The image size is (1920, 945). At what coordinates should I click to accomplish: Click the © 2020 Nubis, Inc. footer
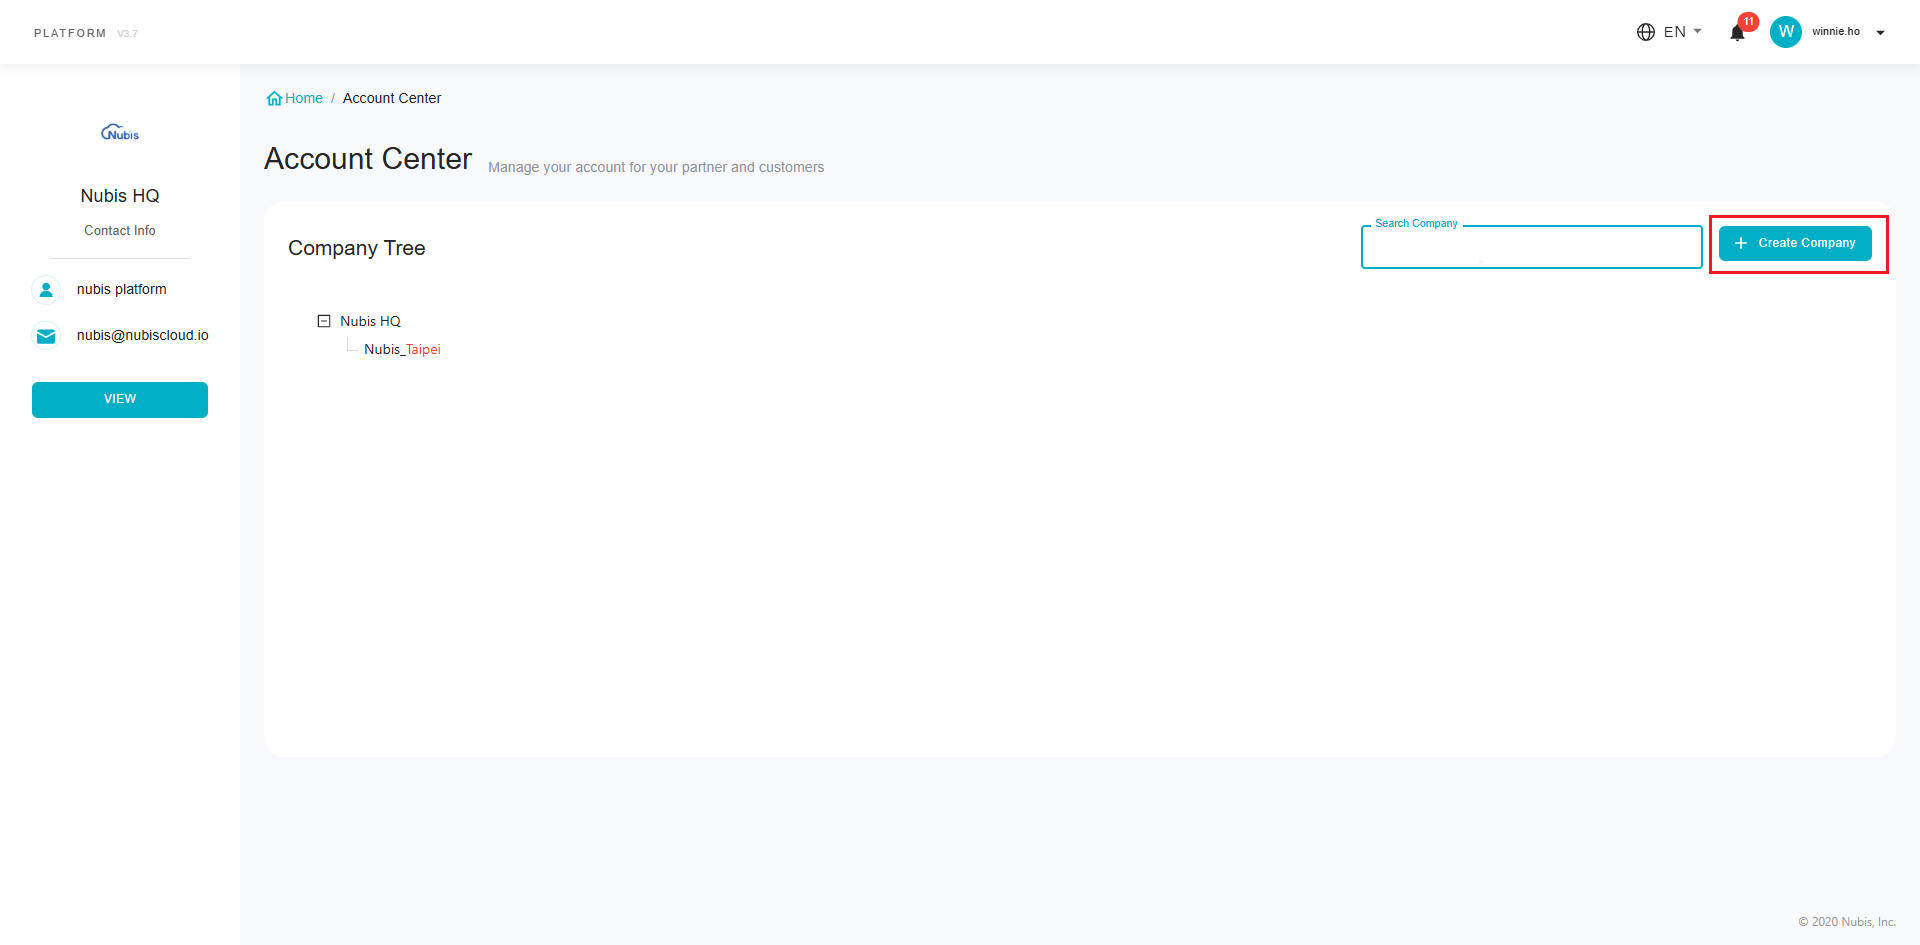tap(1847, 922)
